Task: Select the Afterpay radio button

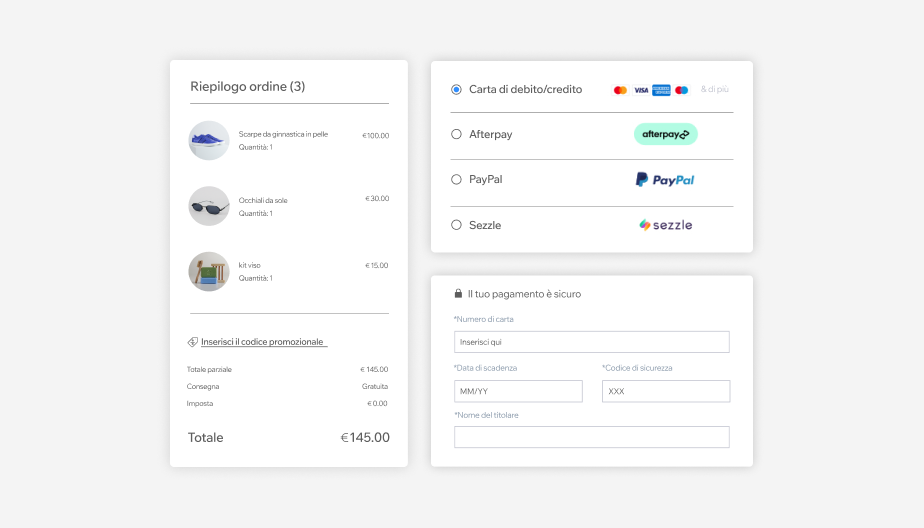Action: coord(456,134)
